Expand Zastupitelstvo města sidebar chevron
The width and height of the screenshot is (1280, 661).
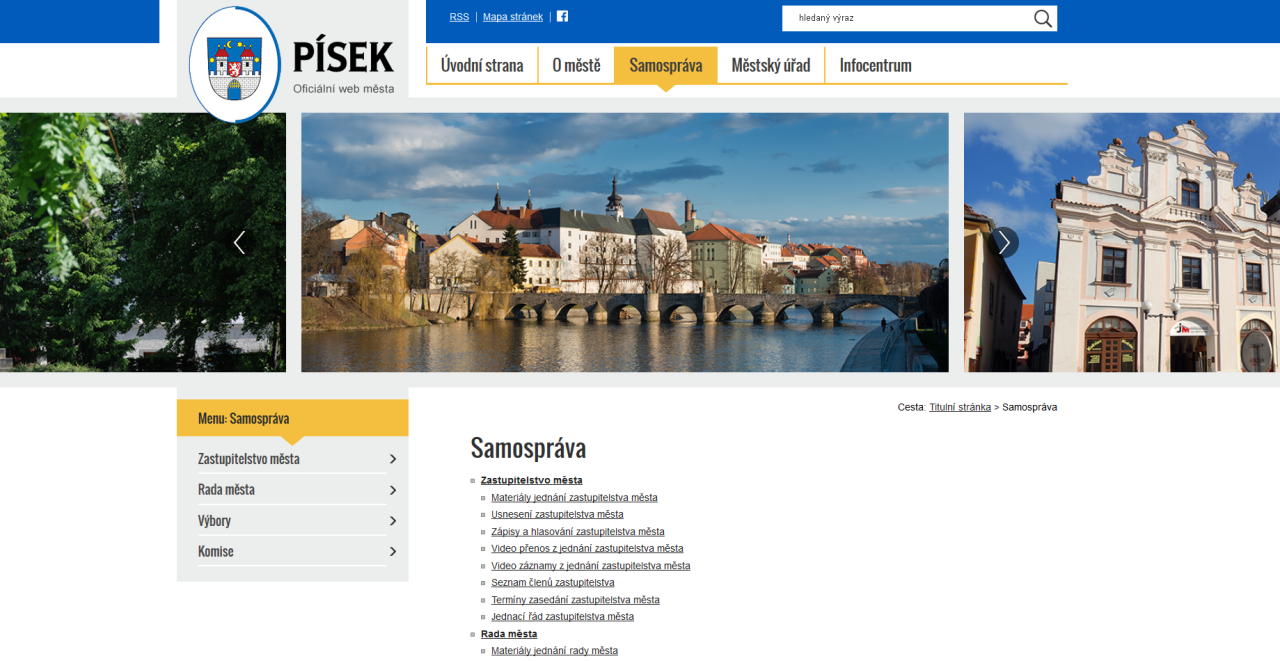click(393, 459)
